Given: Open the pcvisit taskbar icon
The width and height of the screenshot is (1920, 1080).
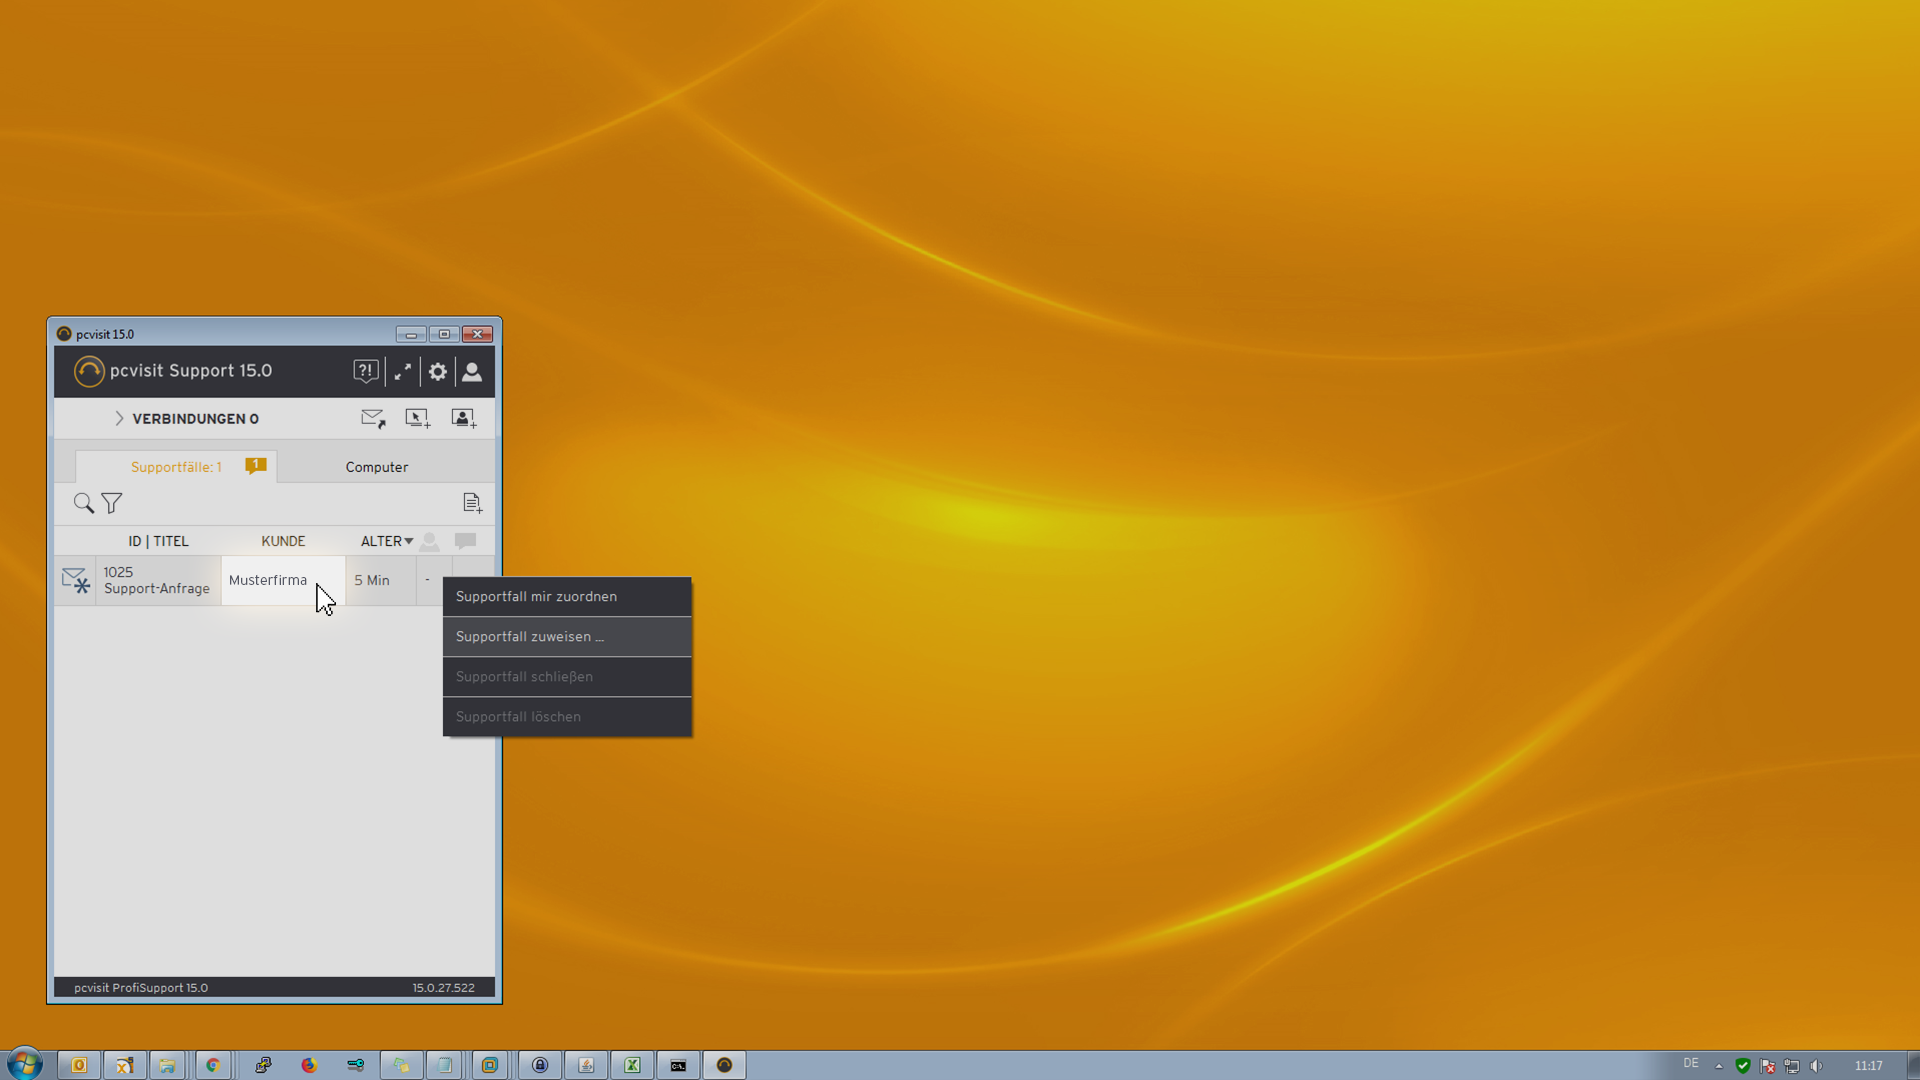Looking at the screenshot, I should coord(725,1065).
